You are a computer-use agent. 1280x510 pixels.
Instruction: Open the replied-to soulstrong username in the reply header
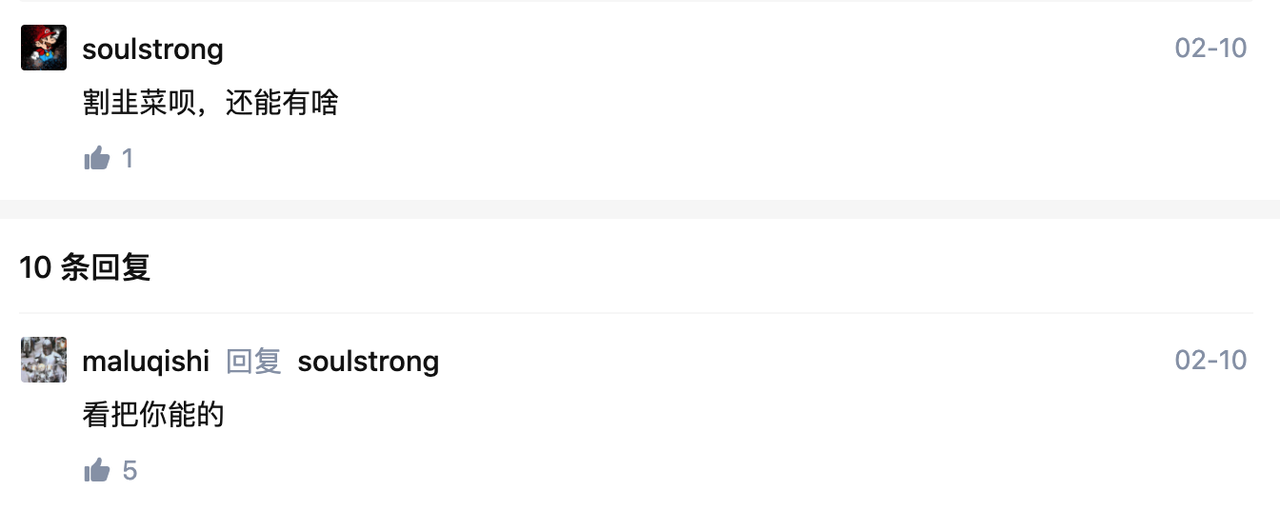[368, 361]
